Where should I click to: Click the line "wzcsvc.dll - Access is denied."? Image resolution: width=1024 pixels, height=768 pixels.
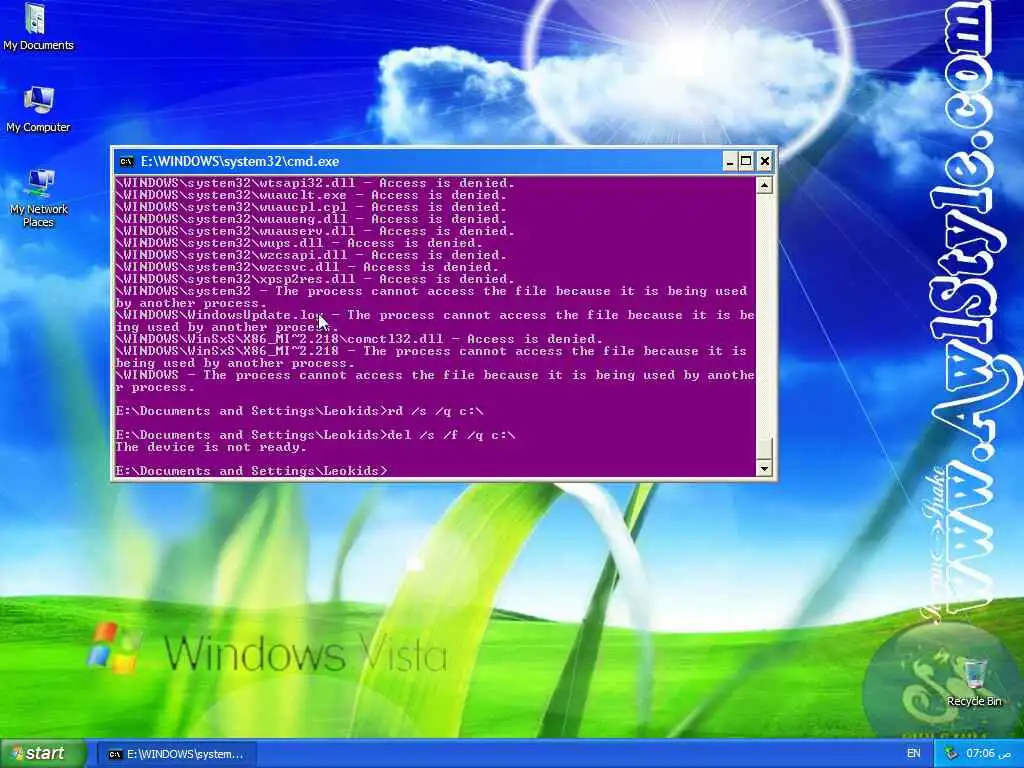click(308, 267)
